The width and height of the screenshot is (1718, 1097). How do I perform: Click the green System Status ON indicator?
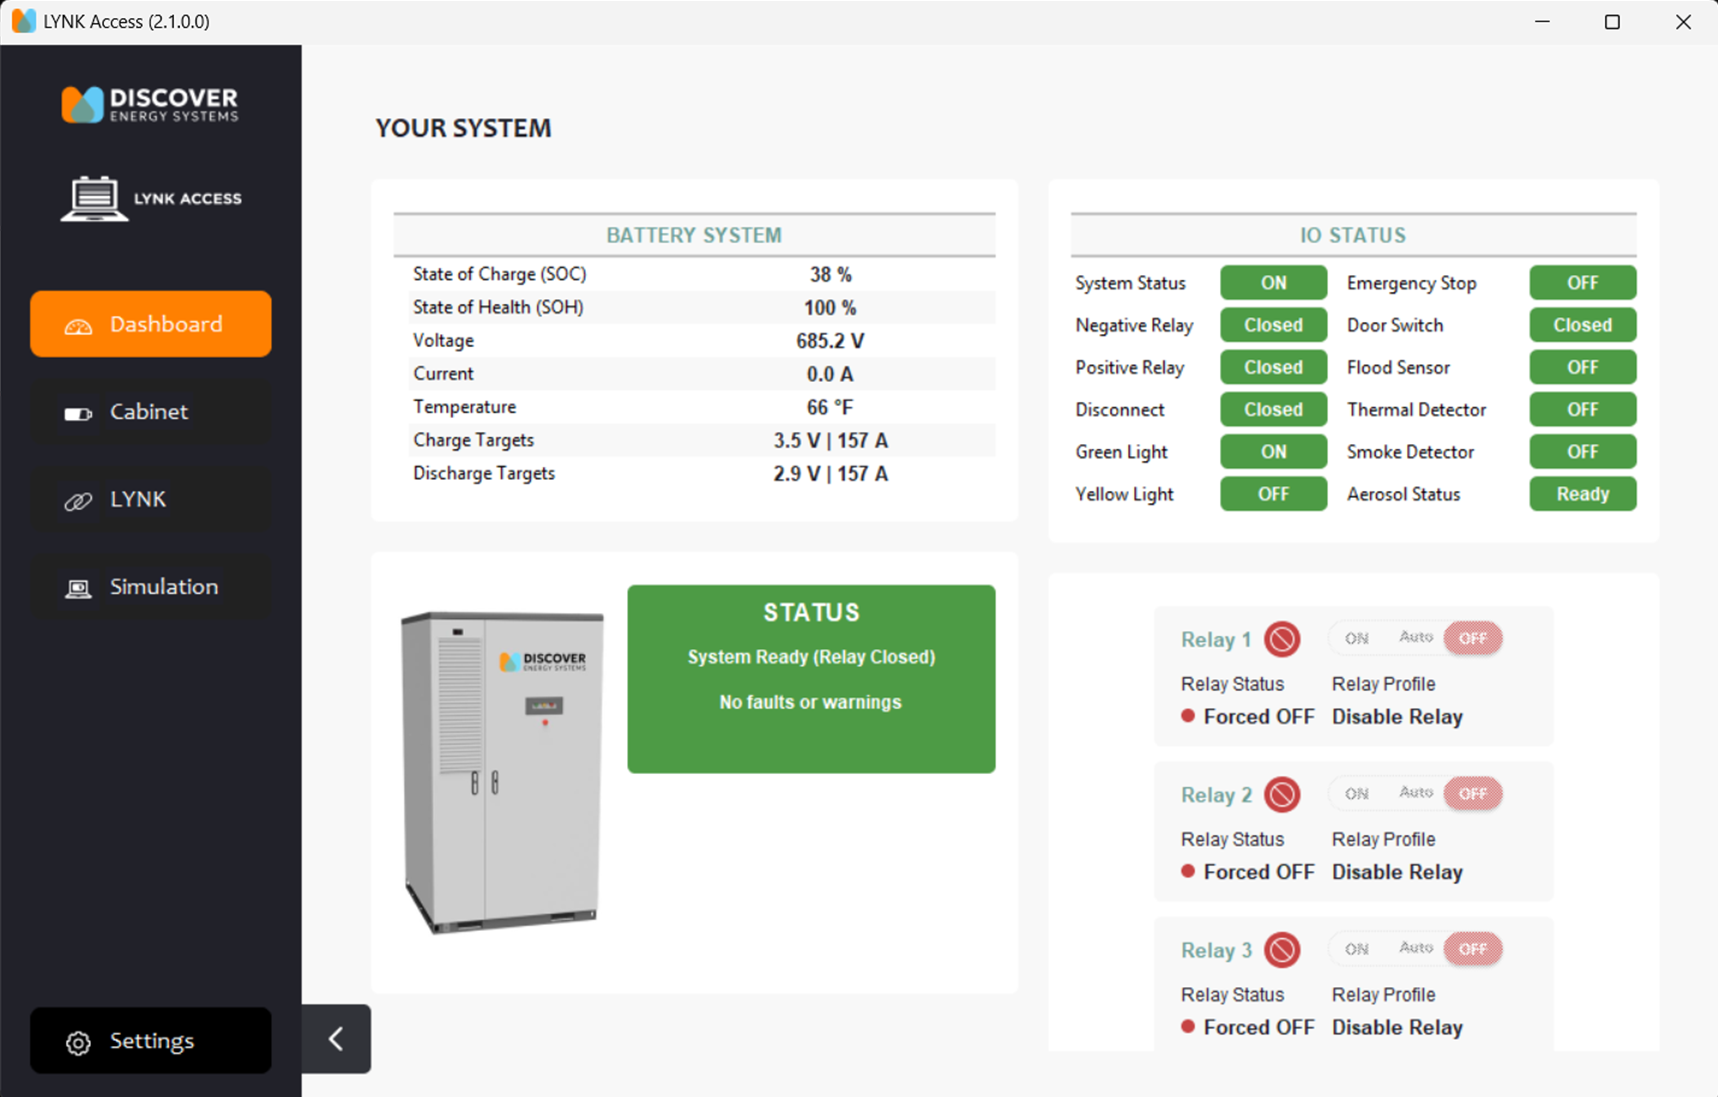[1273, 283]
